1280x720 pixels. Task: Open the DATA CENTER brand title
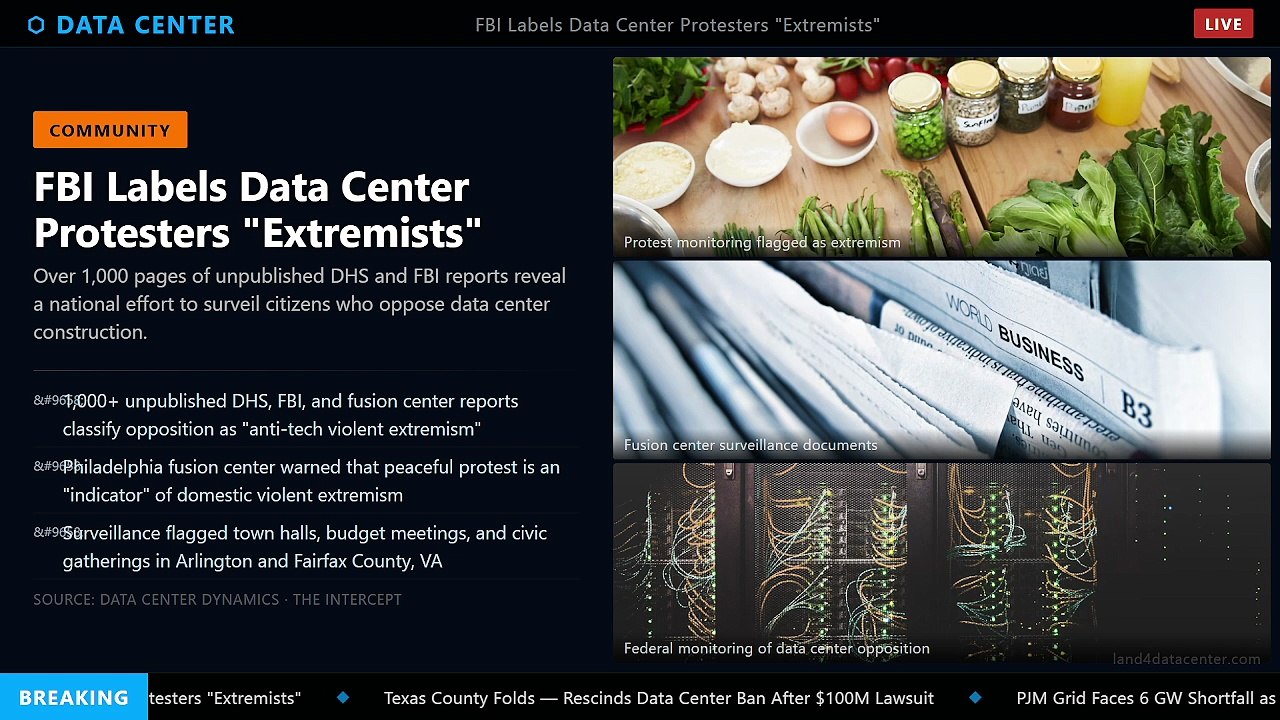[145, 25]
